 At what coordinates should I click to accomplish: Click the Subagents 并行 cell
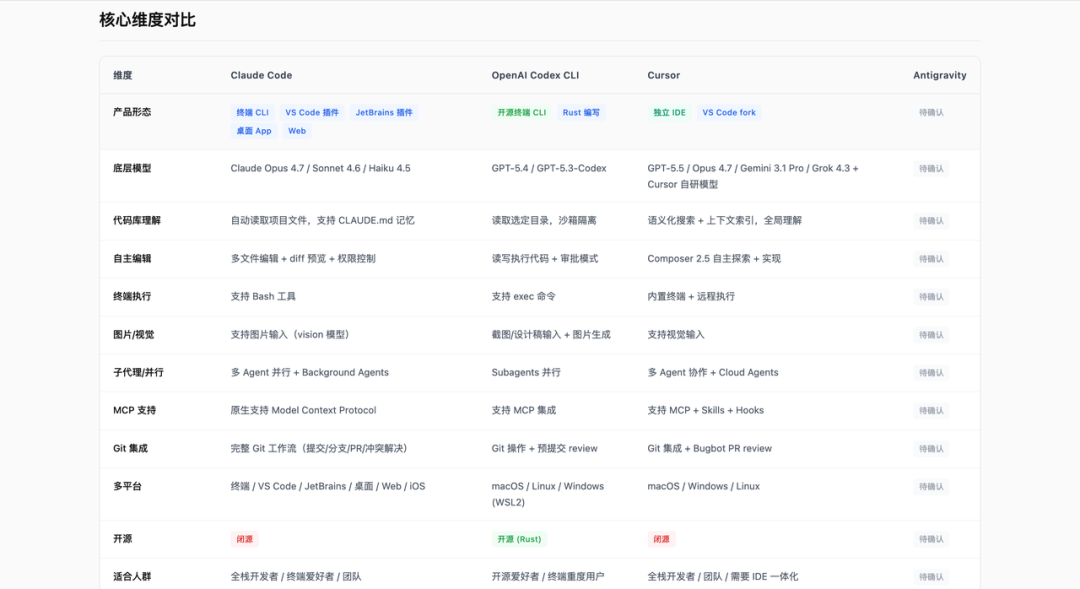pos(526,373)
